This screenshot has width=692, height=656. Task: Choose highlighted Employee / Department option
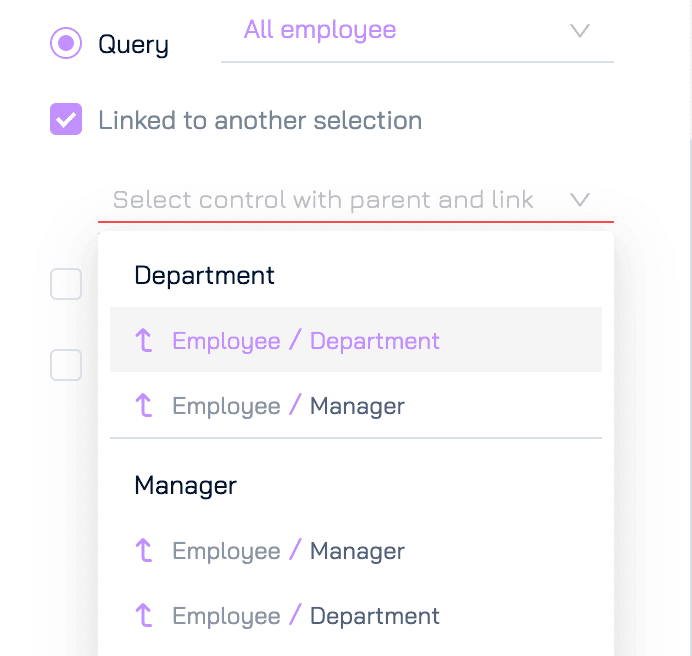(356, 339)
